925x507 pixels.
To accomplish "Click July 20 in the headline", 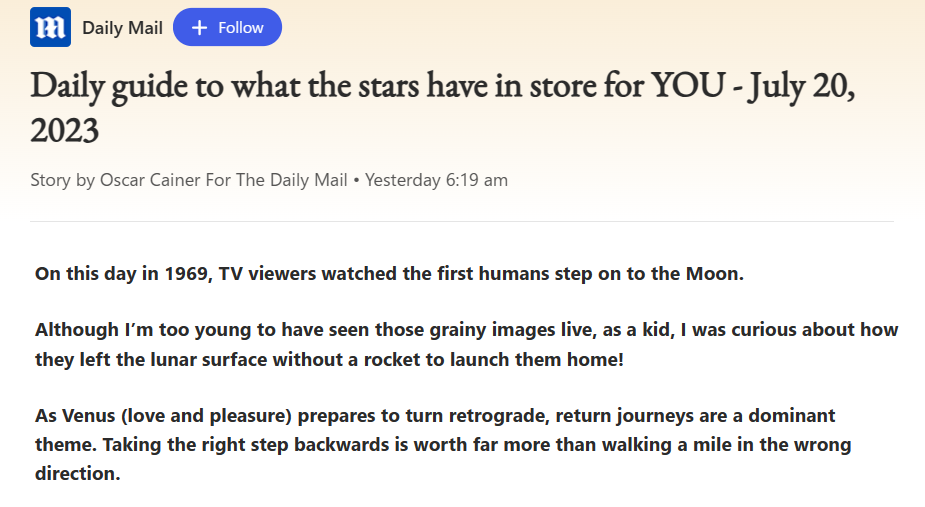I will pyautogui.click(x=800, y=86).
